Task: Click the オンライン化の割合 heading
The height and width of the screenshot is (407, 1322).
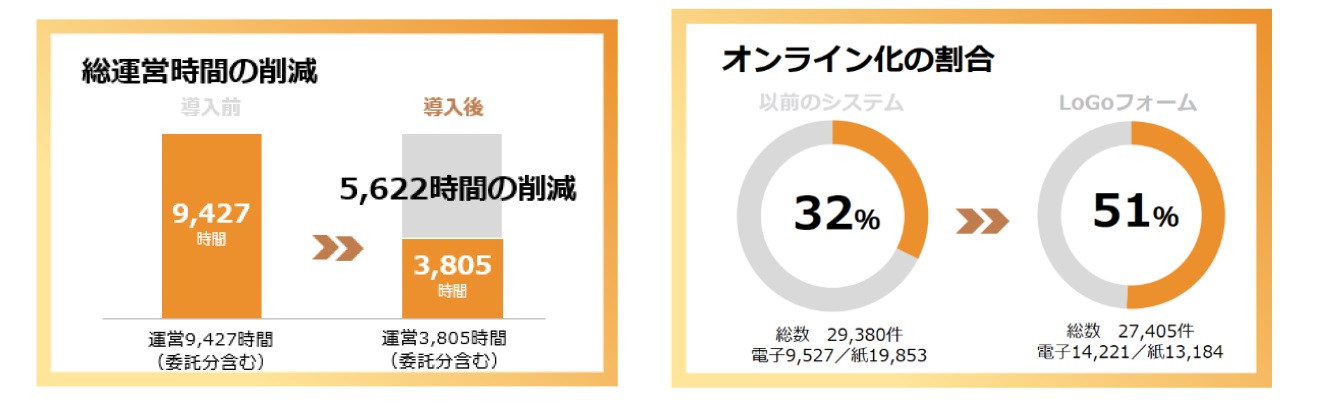Action: click(x=857, y=59)
